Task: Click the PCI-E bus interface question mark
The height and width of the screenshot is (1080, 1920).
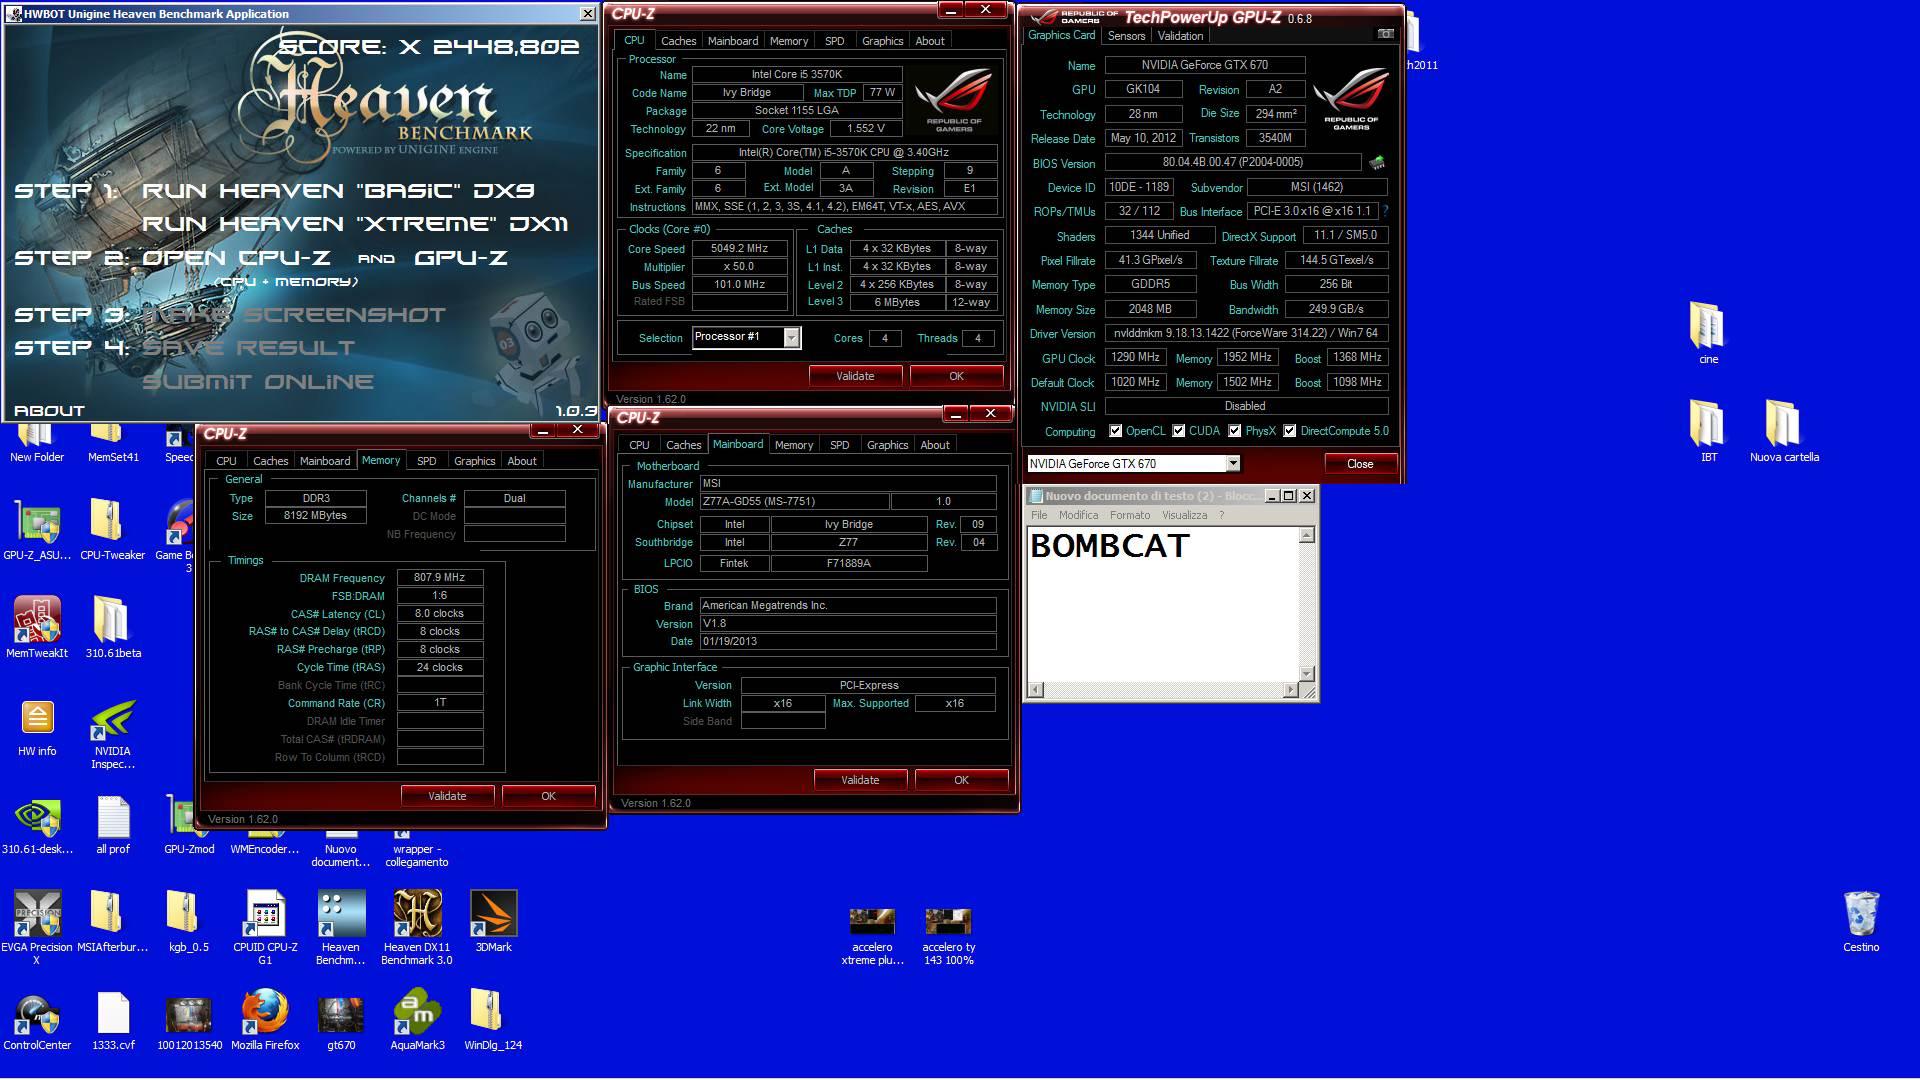Action: click(1385, 211)
